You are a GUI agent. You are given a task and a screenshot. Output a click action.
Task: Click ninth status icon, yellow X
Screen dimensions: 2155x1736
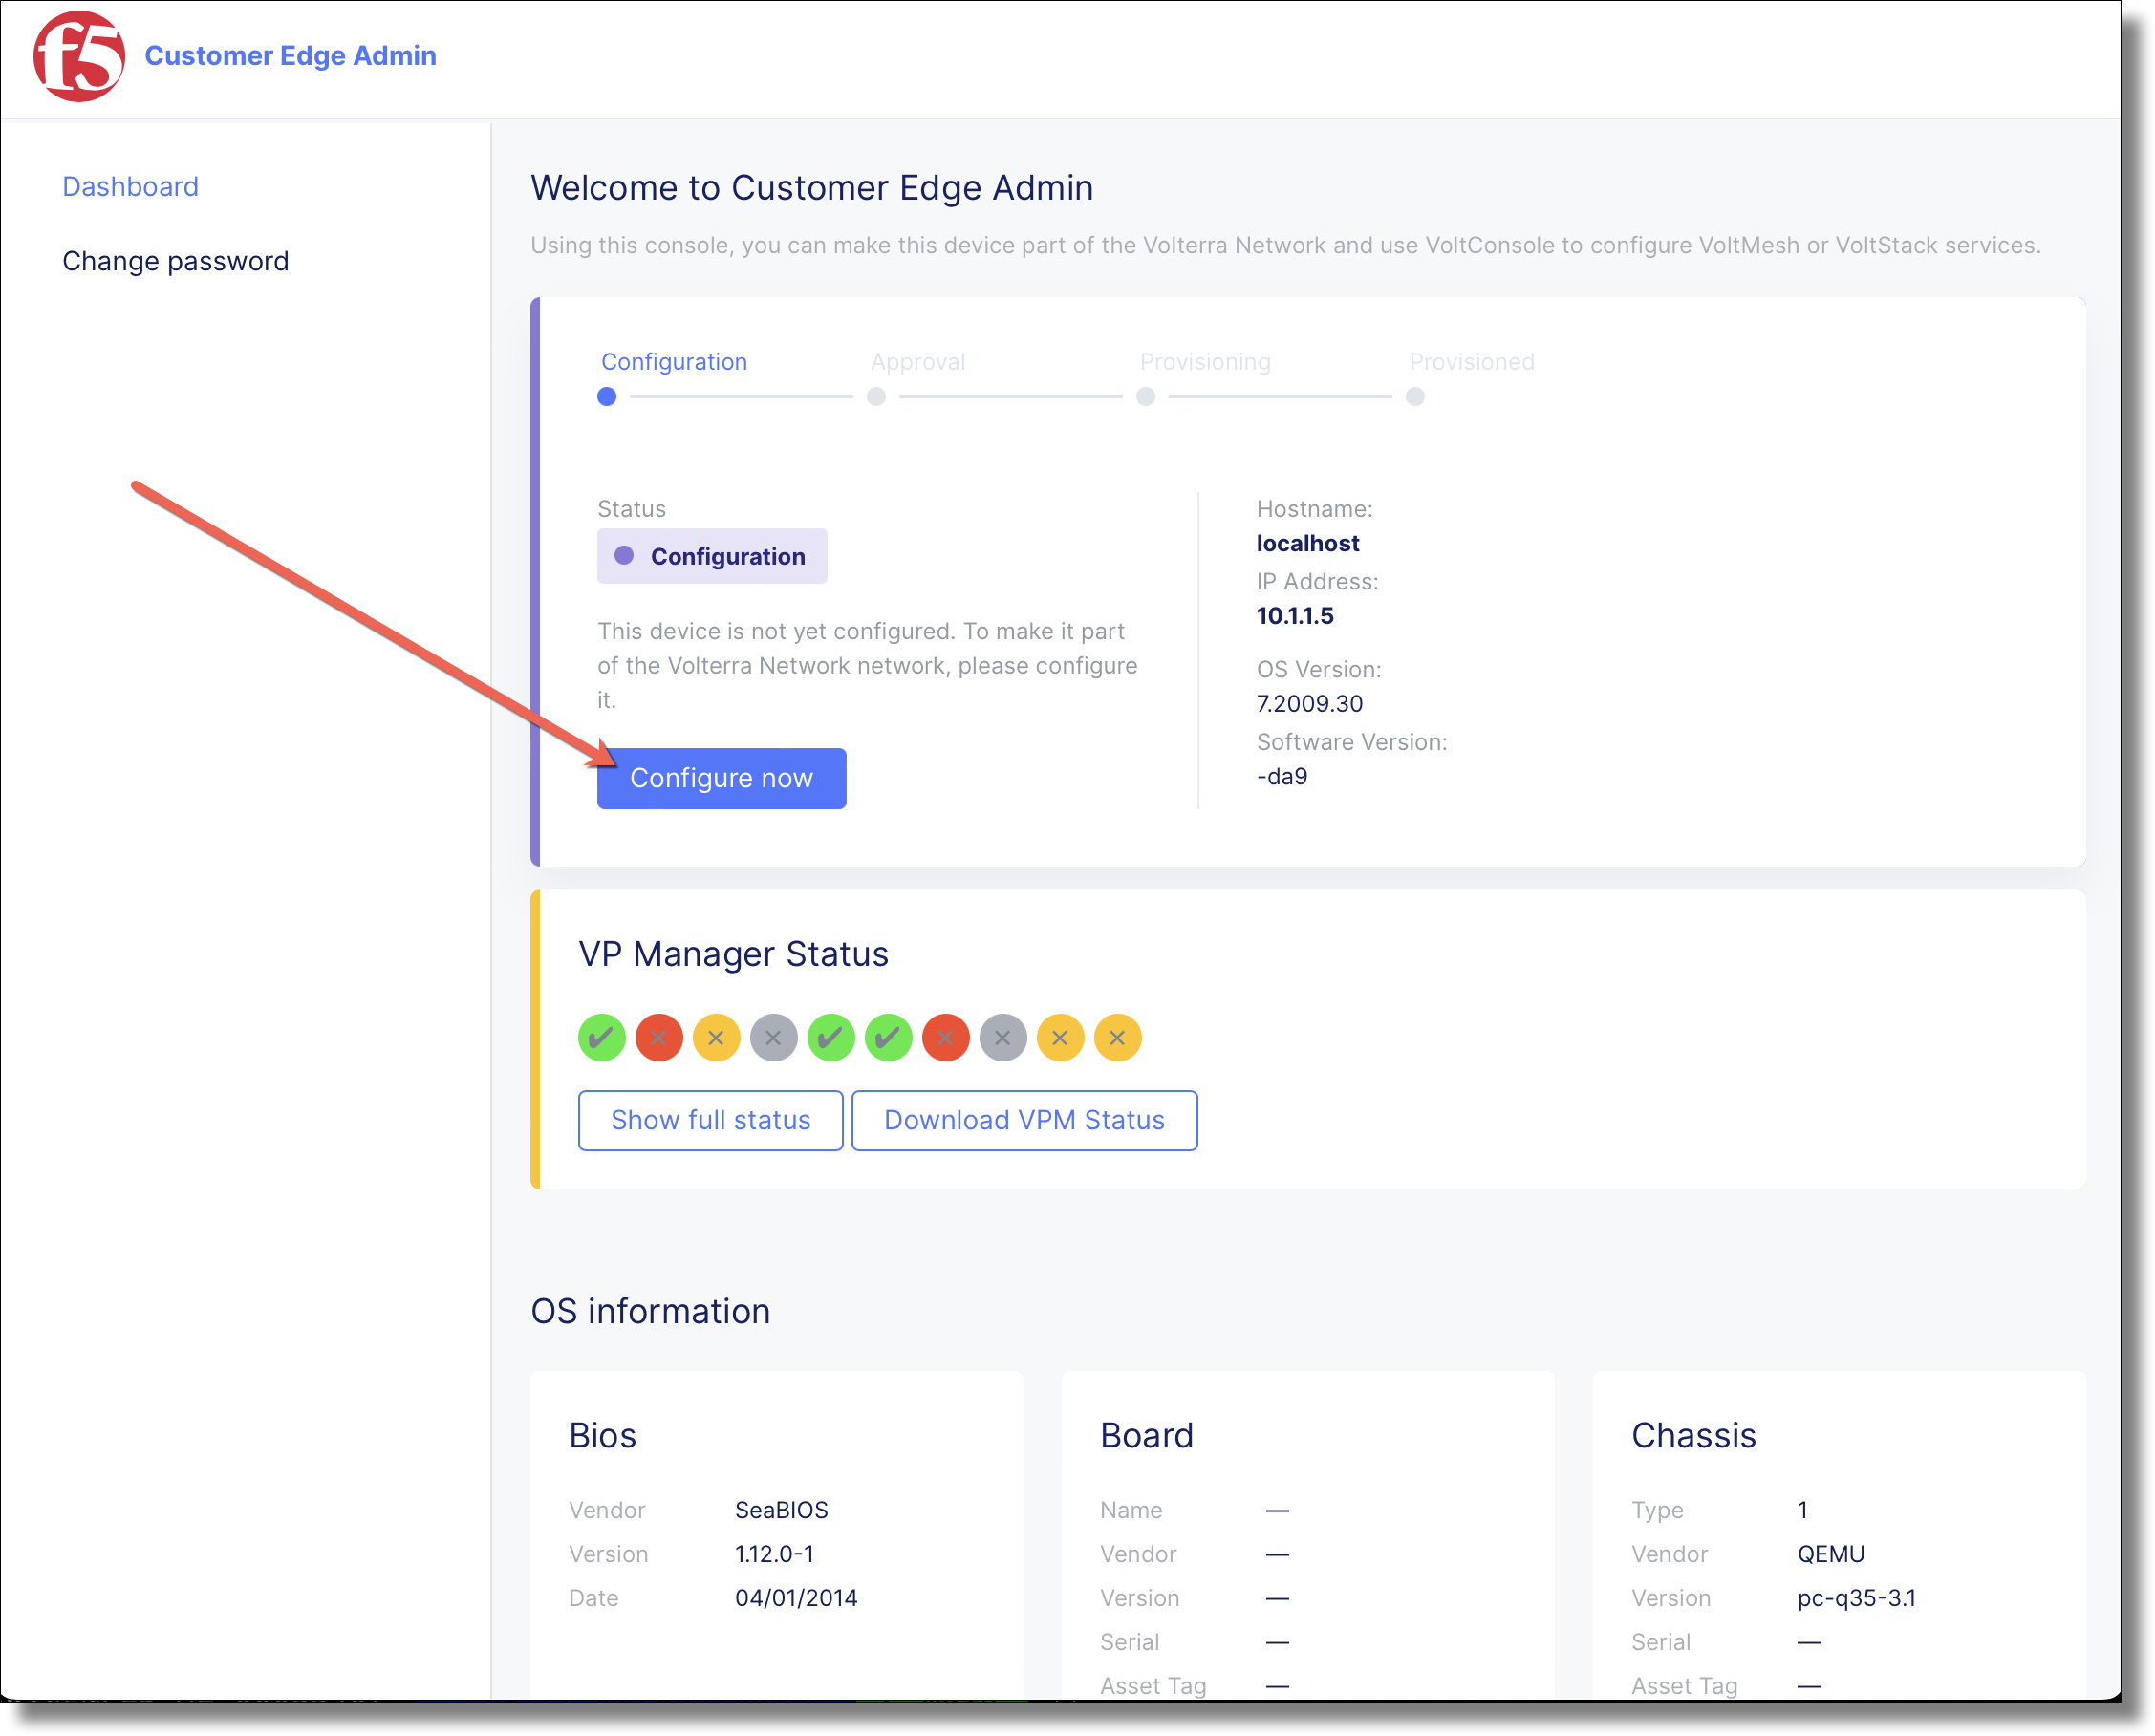(1061, 1038)
